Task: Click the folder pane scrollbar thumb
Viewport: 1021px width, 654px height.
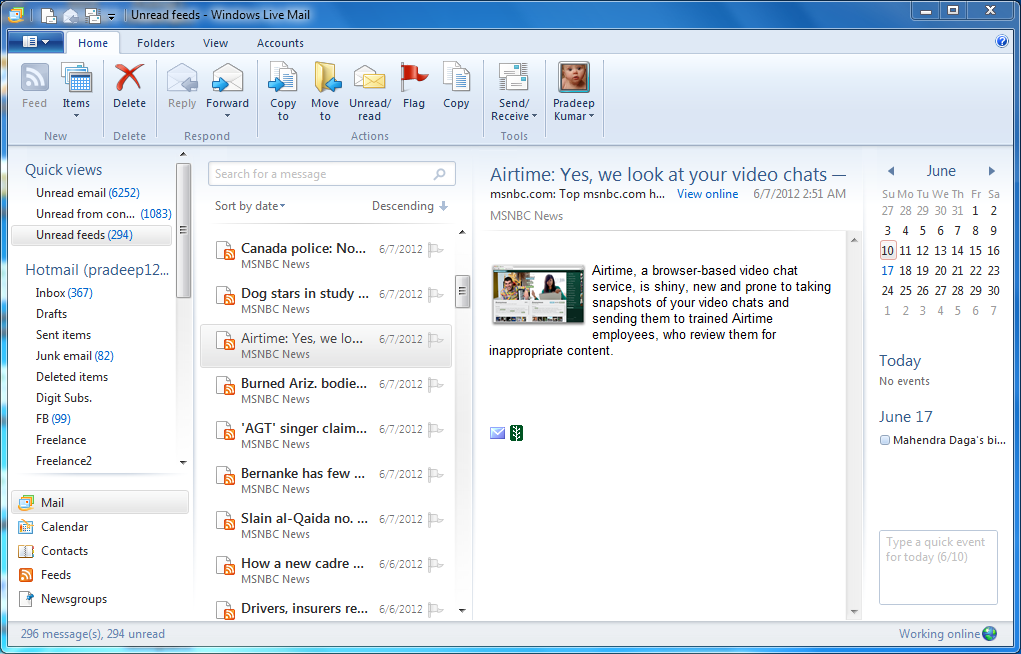Action: (183, 230)
